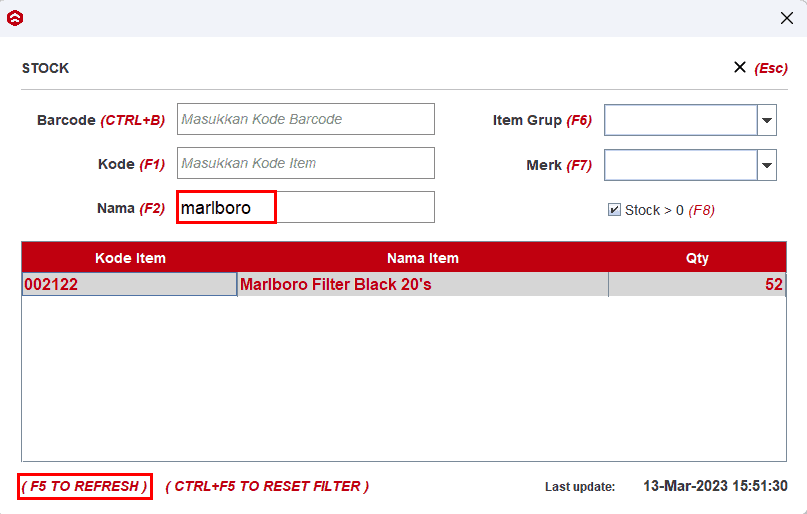Image resolution: width=807 pixels, height=514 pixels.
Task: Click the red app logo in title bar
Action: pos(15,18)
